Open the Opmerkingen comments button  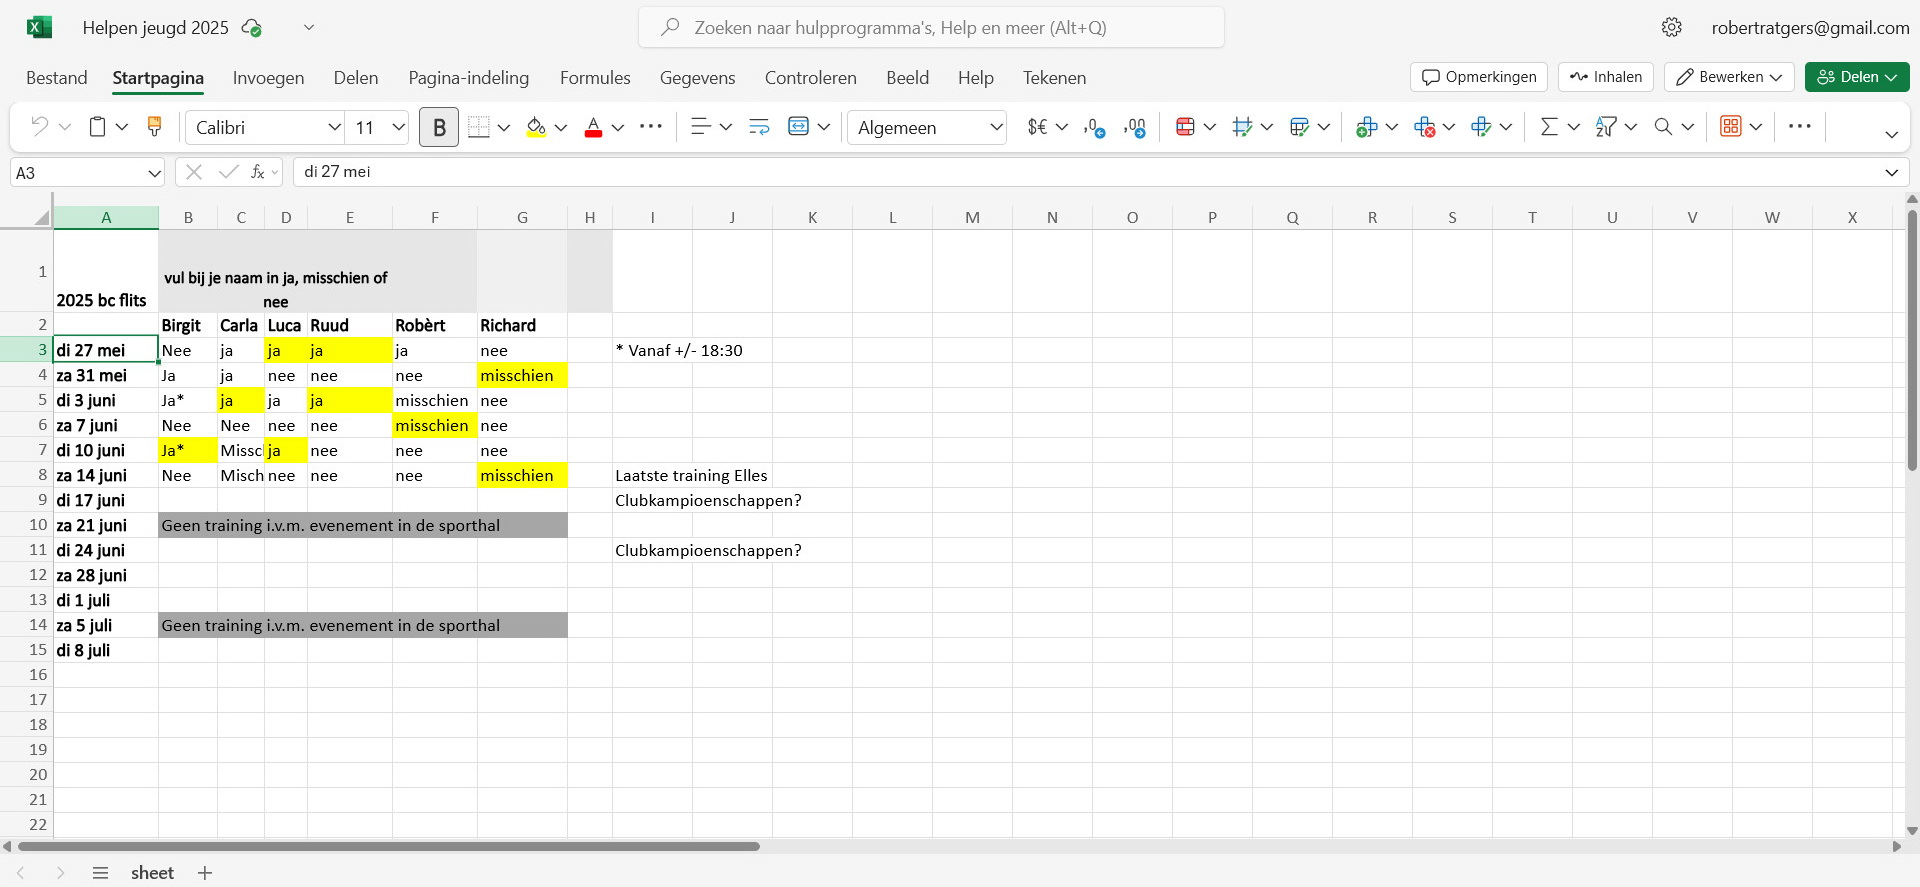pyautogui.click(x=1479, y=77)
